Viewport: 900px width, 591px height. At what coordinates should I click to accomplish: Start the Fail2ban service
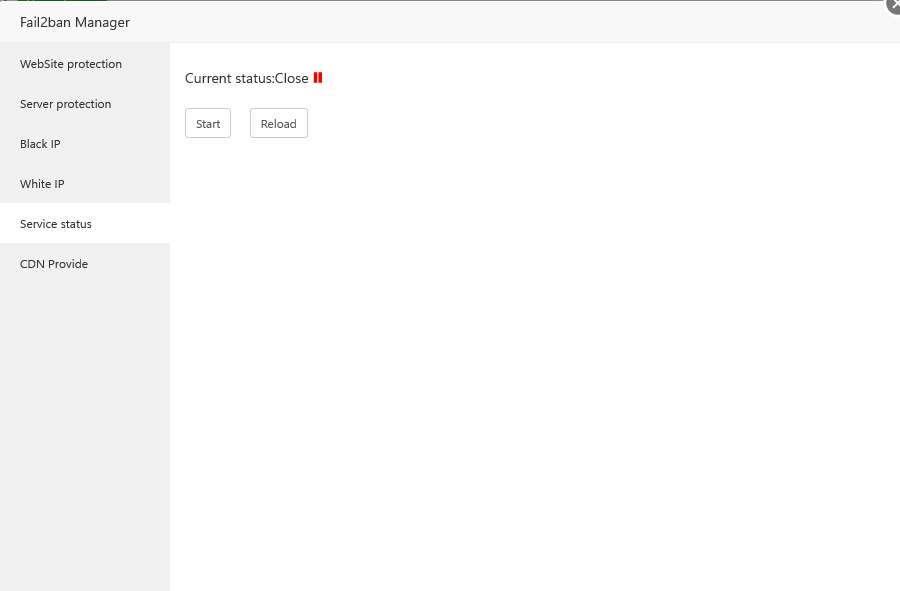208,123
